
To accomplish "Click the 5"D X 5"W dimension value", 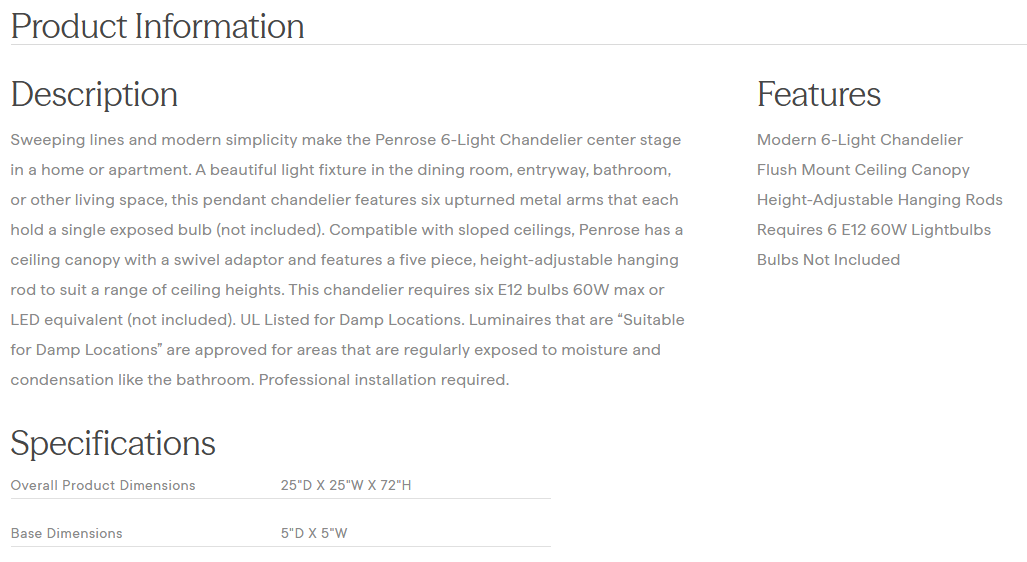I will tap(314, 534).
